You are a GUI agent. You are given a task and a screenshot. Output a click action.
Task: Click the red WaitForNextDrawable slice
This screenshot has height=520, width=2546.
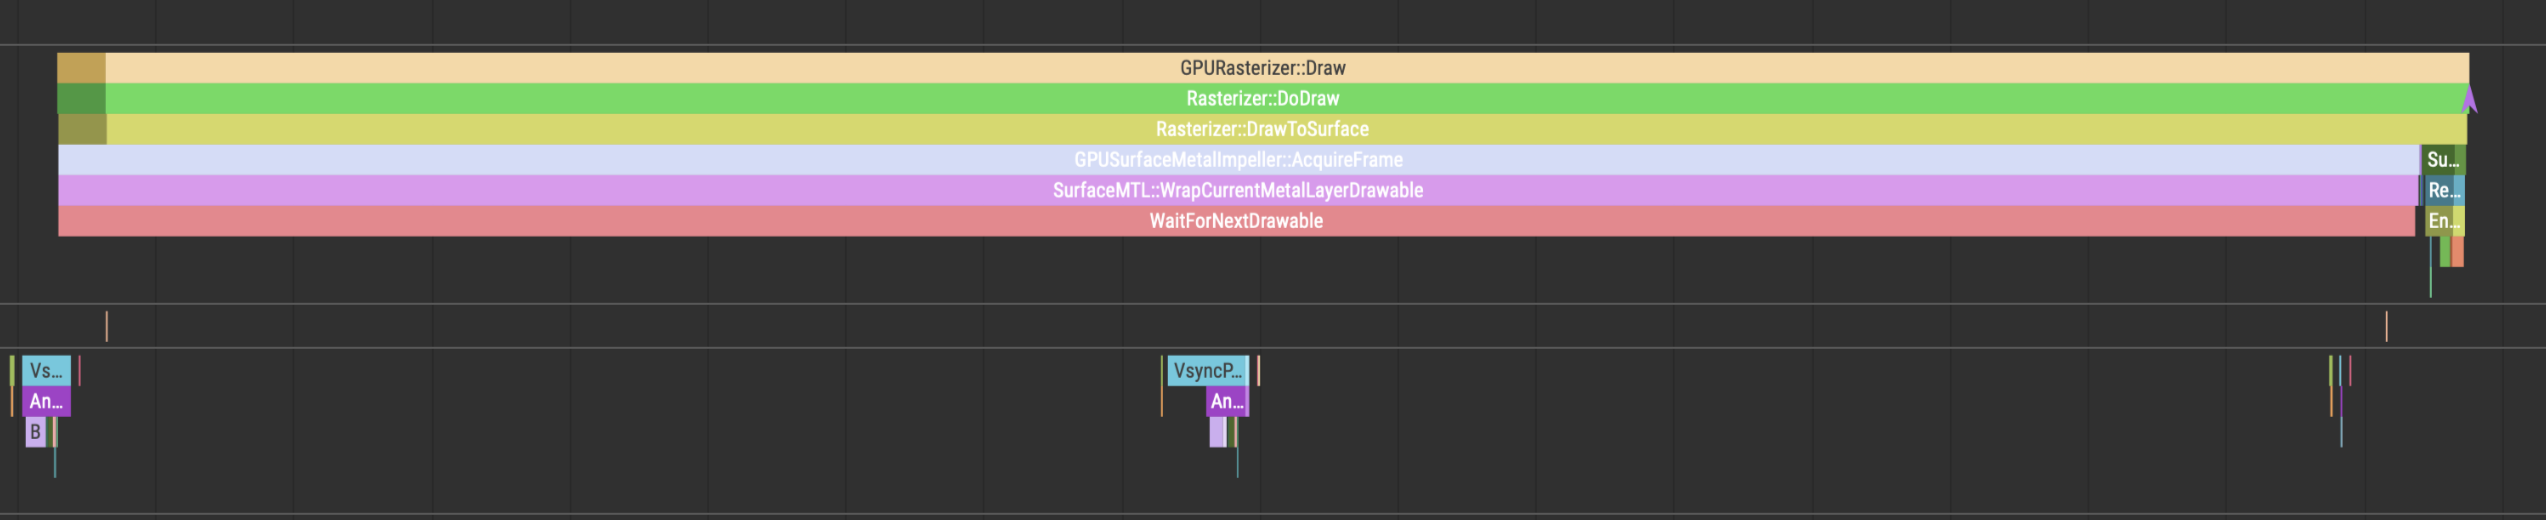1236,221
